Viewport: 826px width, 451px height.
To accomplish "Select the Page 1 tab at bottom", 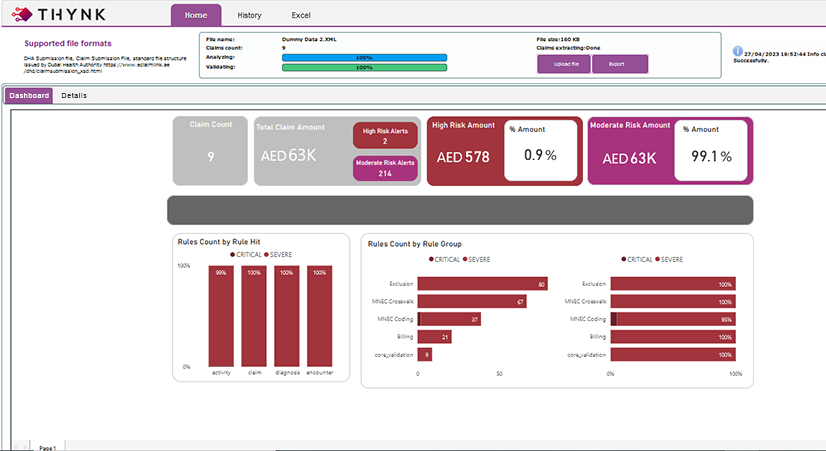I will [x=47, y=446].
